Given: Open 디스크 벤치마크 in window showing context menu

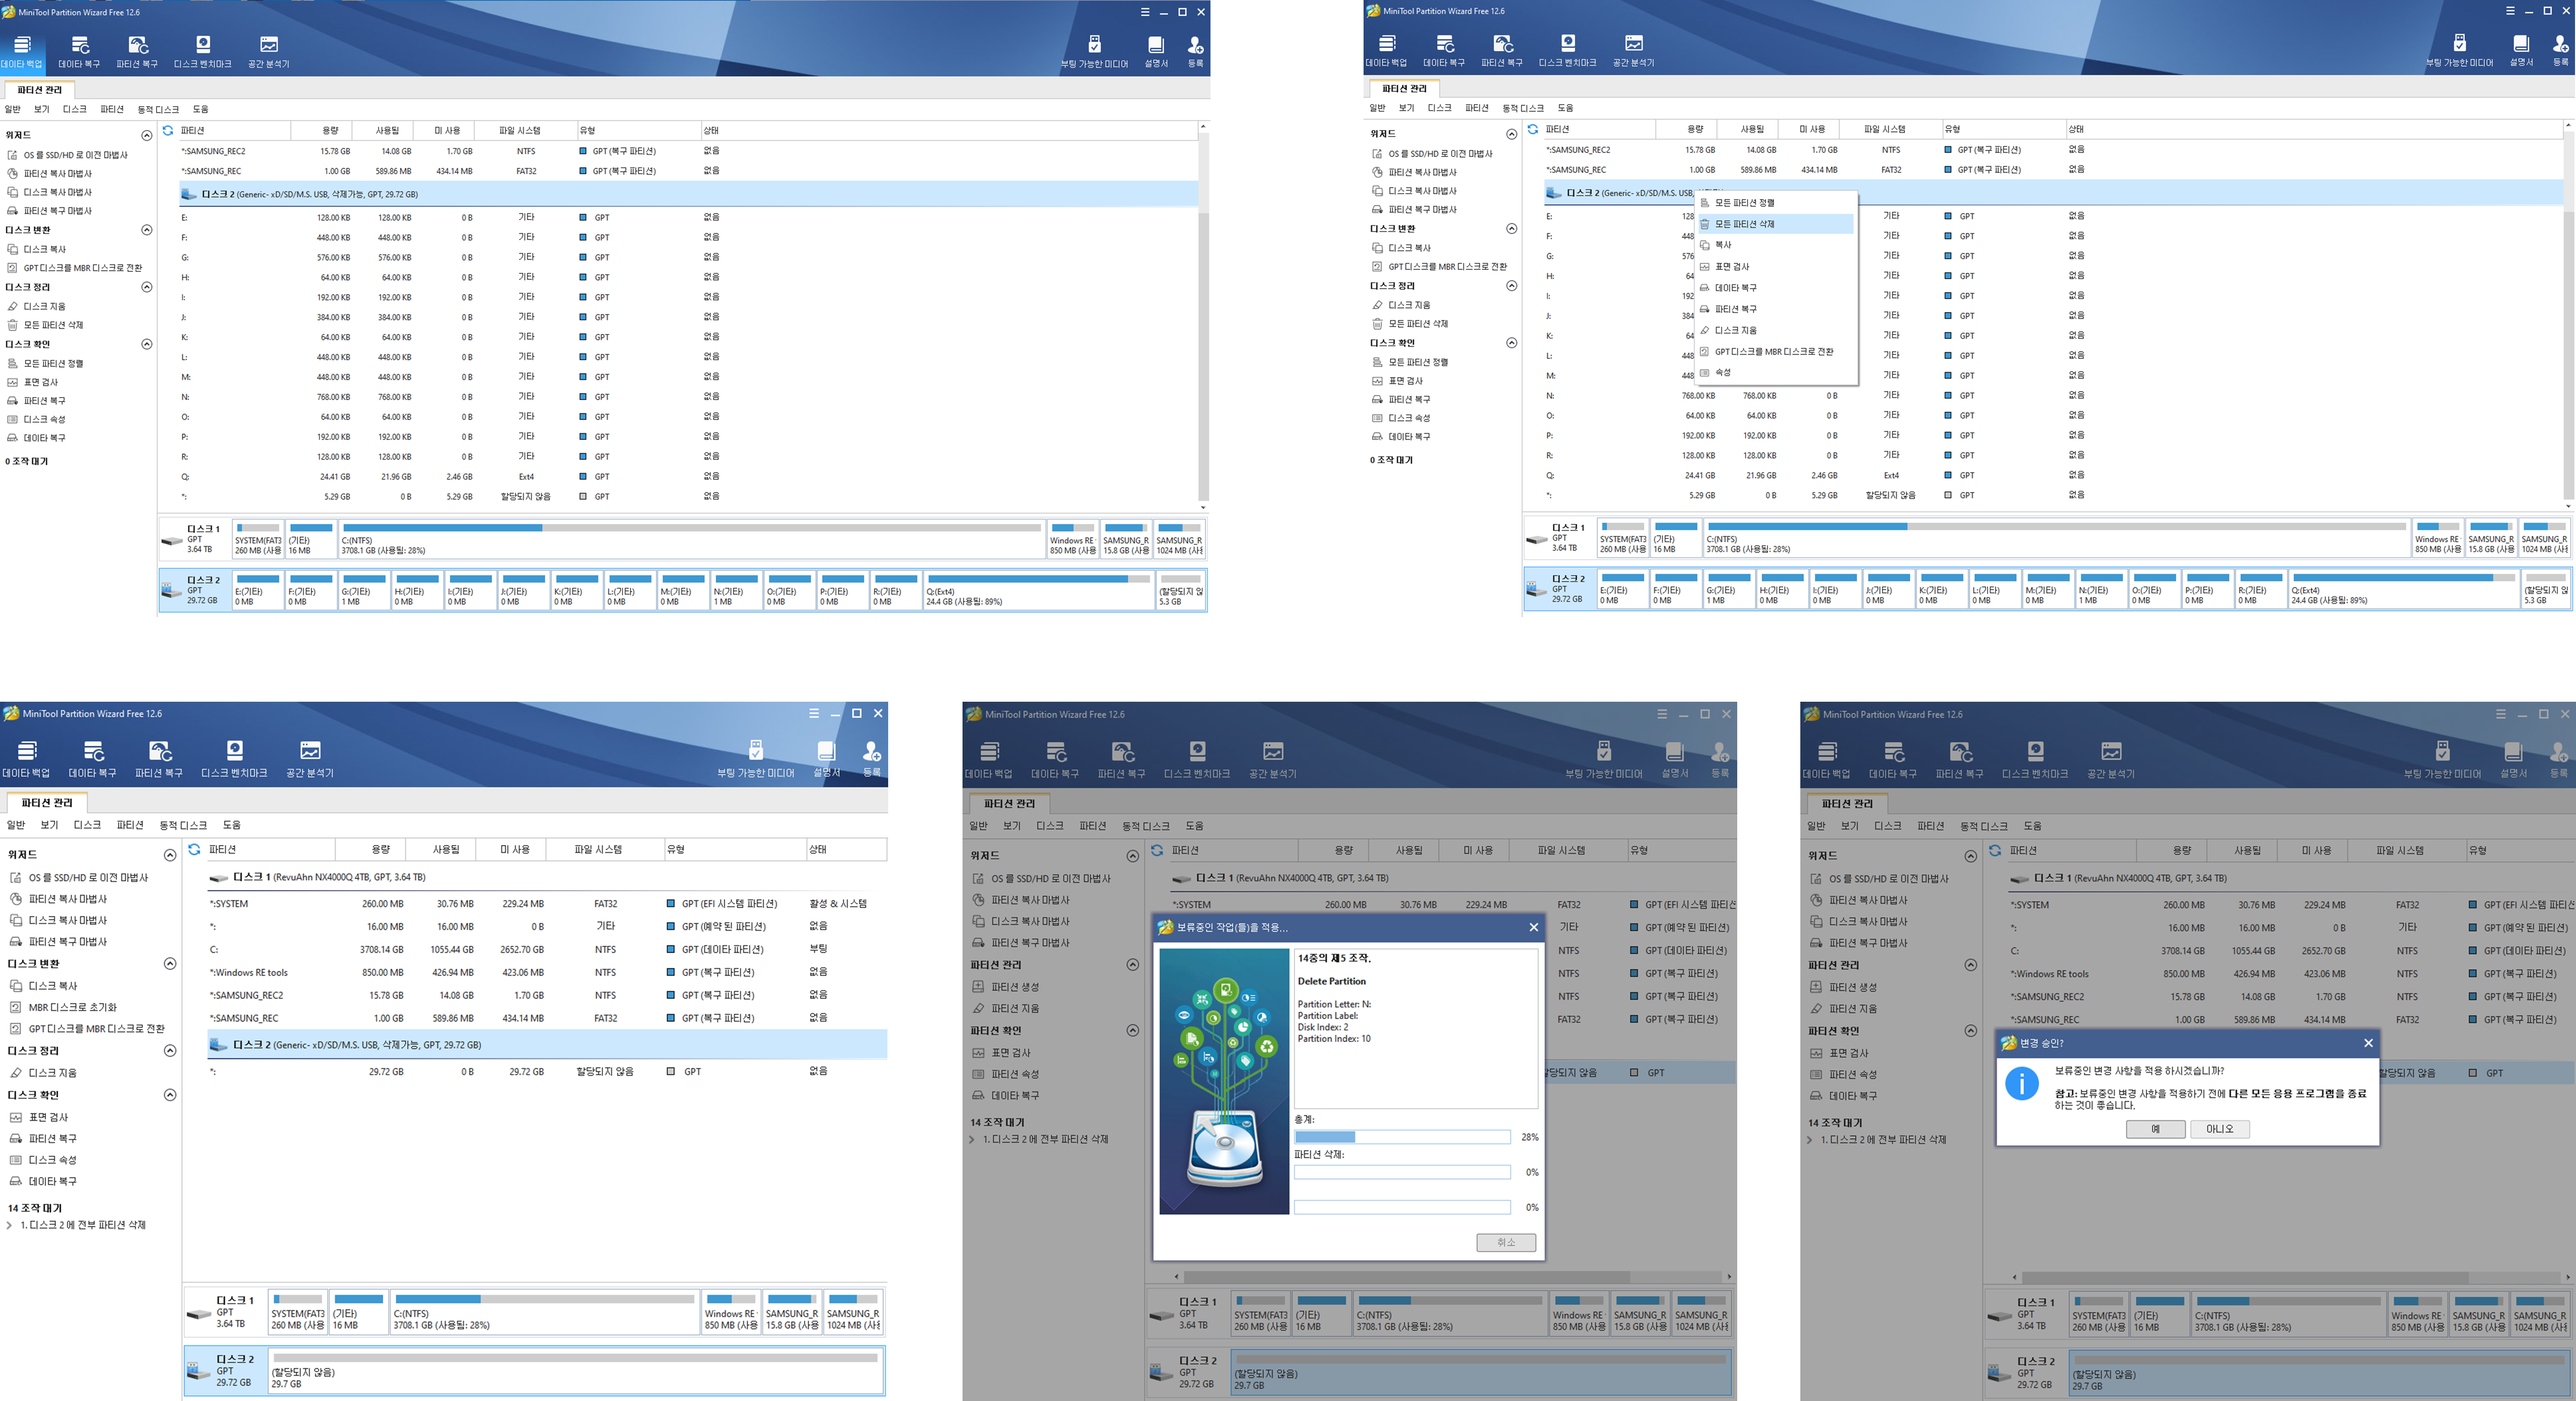Looking at the screenshot, I should coord(1567,49).
